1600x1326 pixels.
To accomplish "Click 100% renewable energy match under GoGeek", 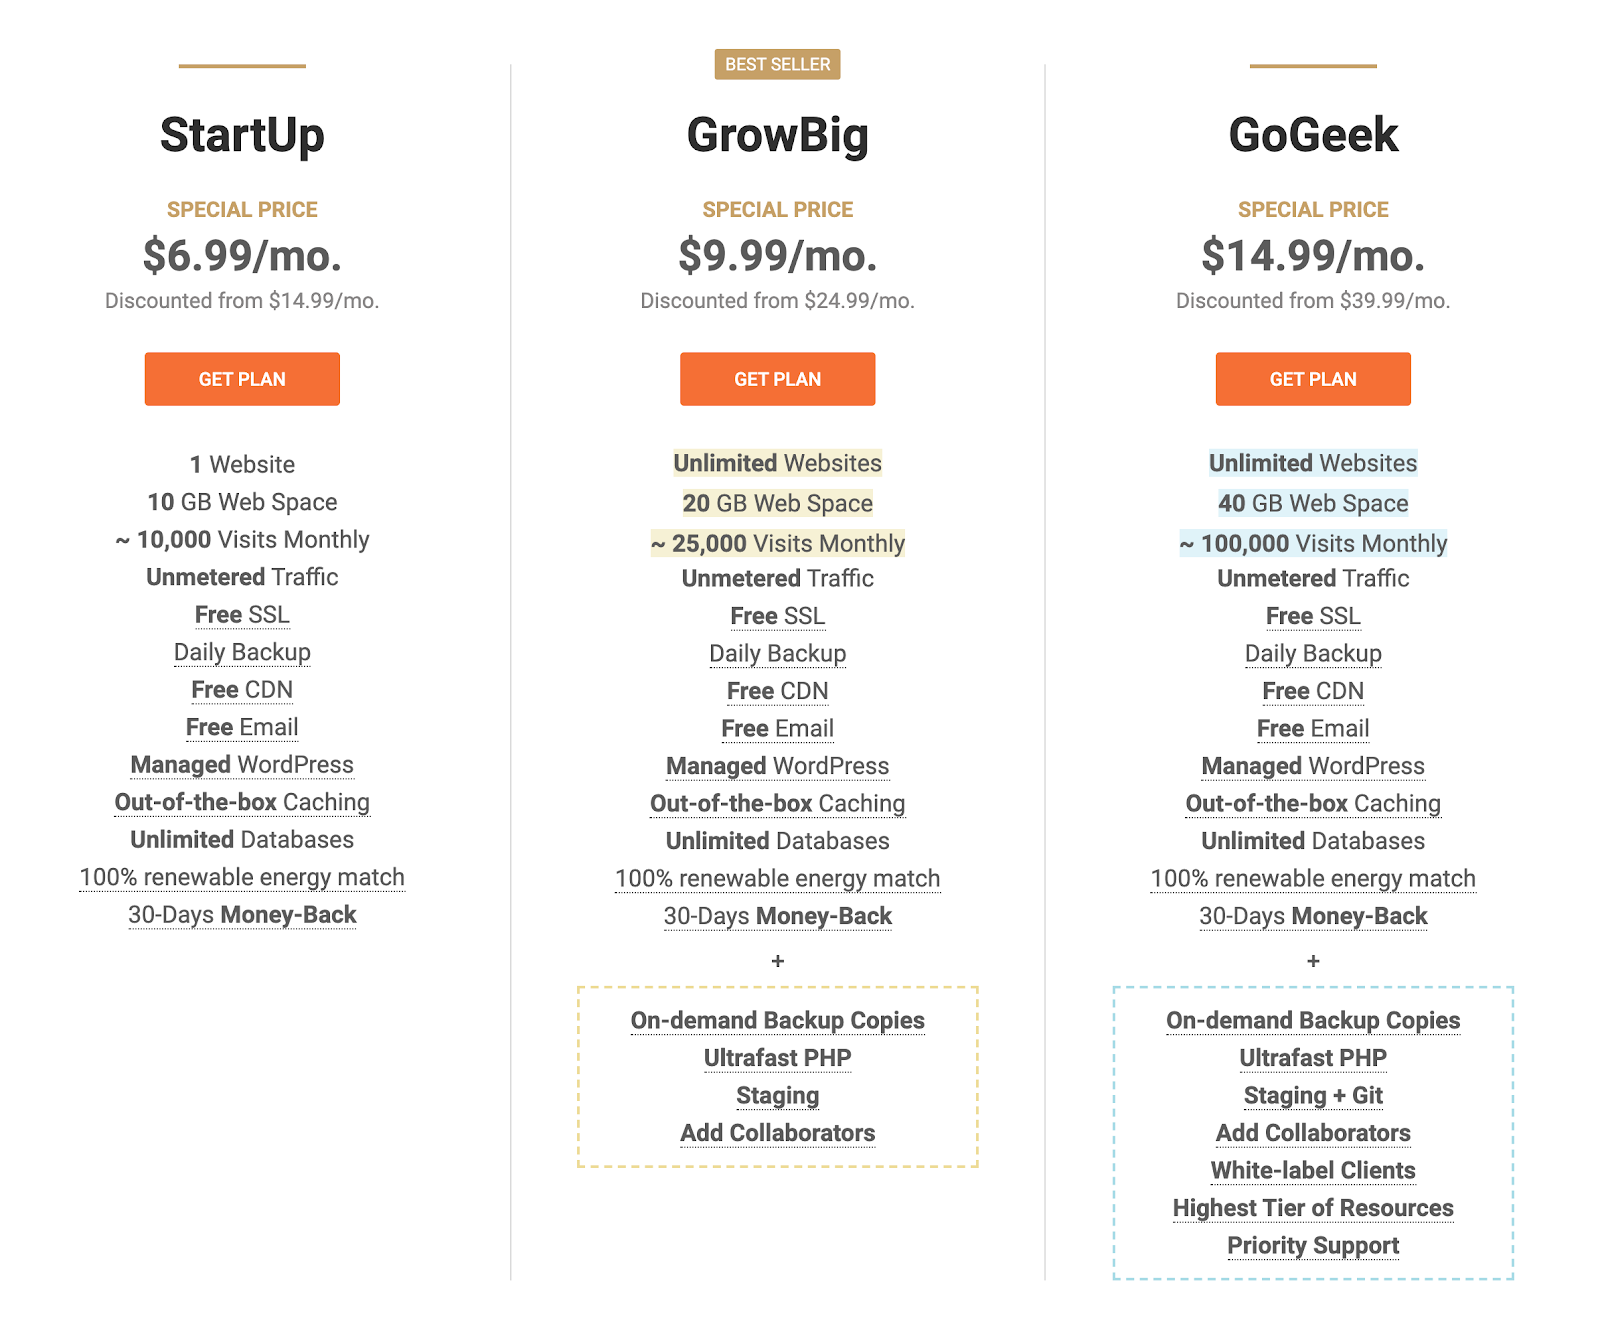I will [x=1313, y=879].
